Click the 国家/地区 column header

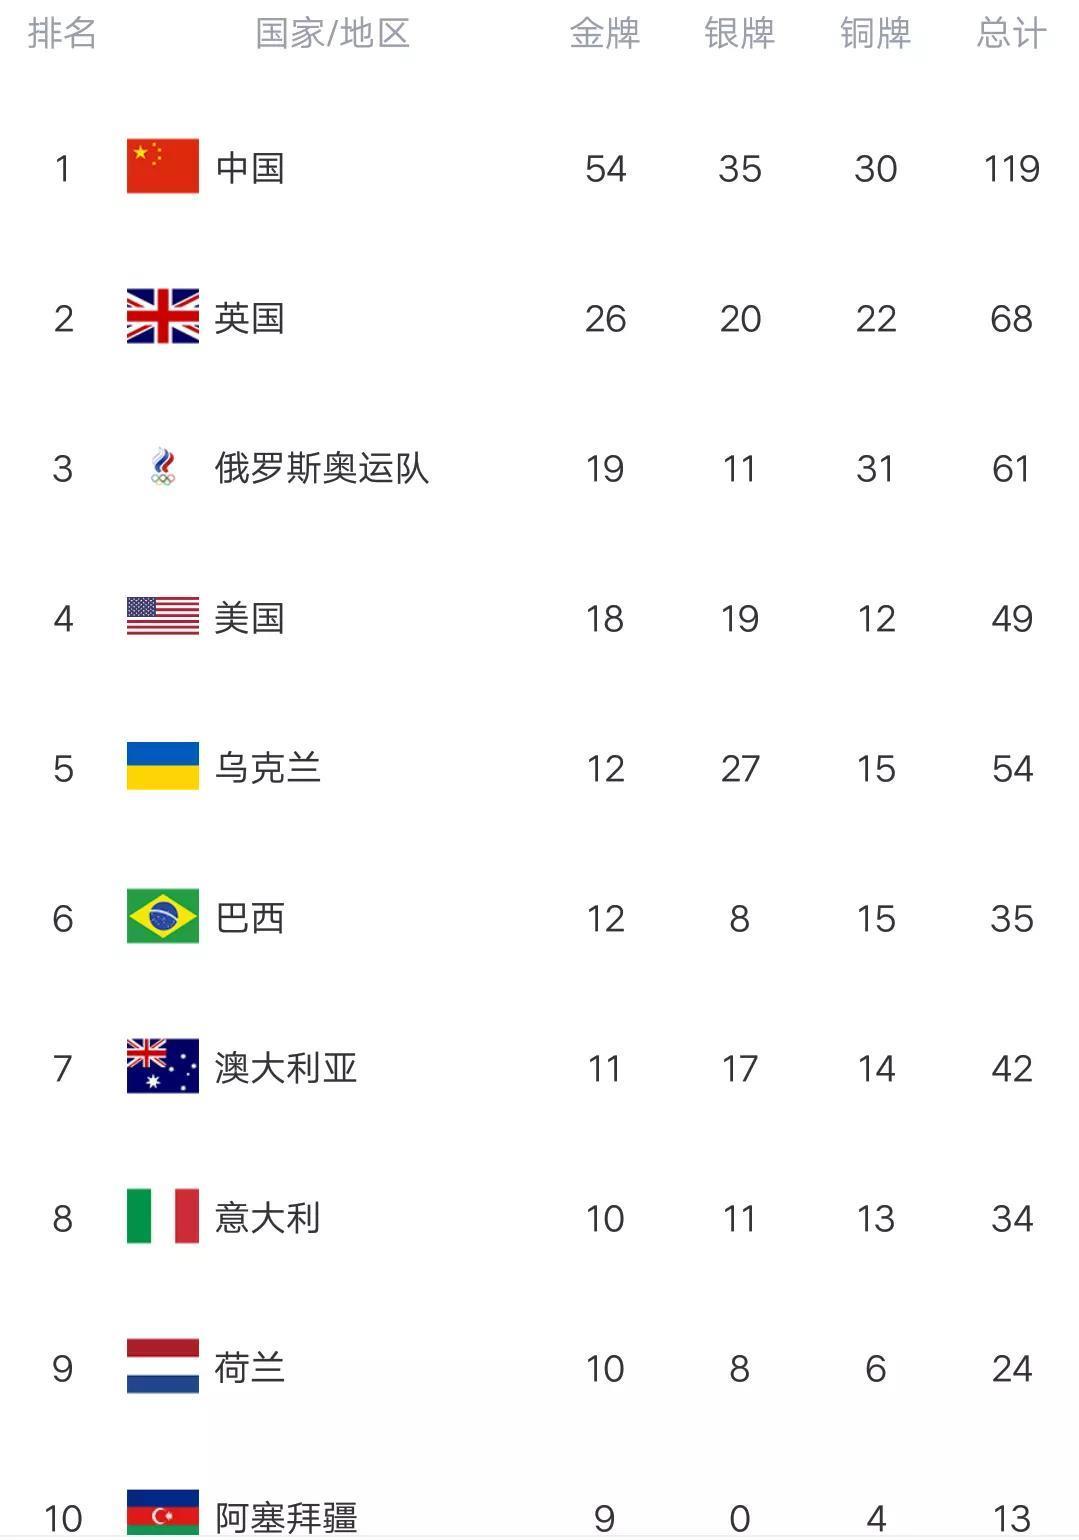pos(333,33)
